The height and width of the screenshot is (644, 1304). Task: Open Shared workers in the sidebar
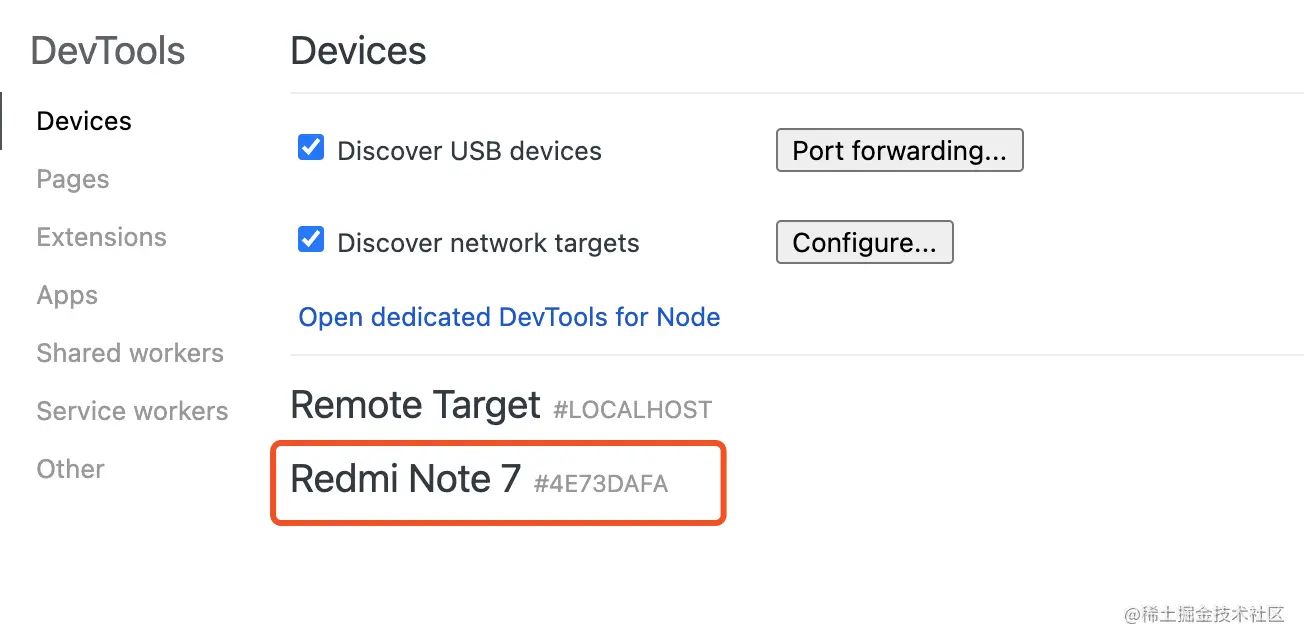tap(130, 353)
